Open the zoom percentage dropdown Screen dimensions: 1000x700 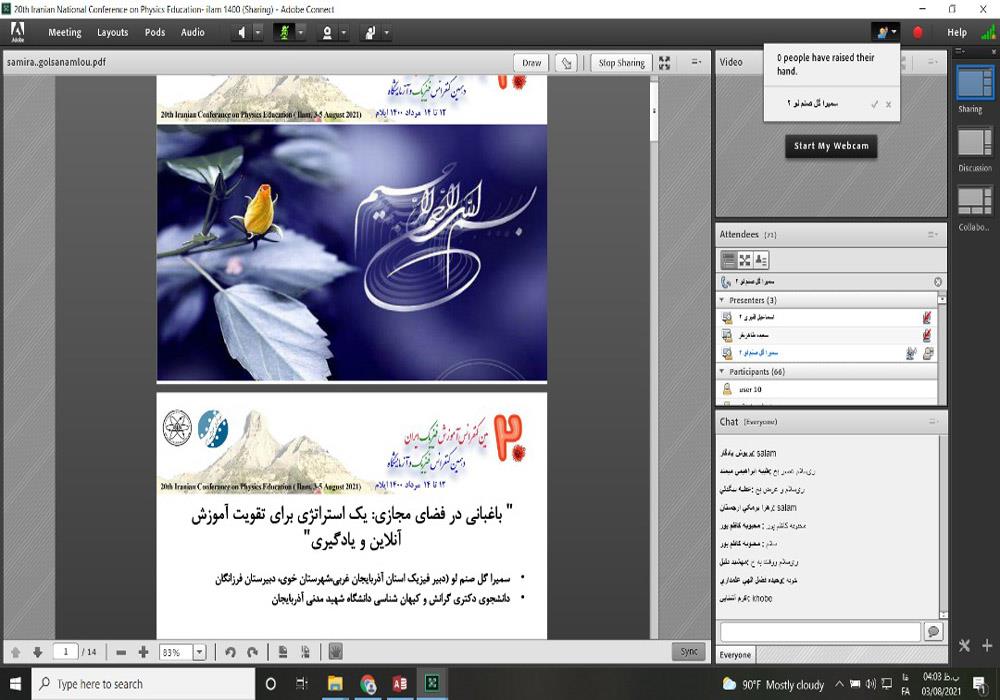(199, 652)
